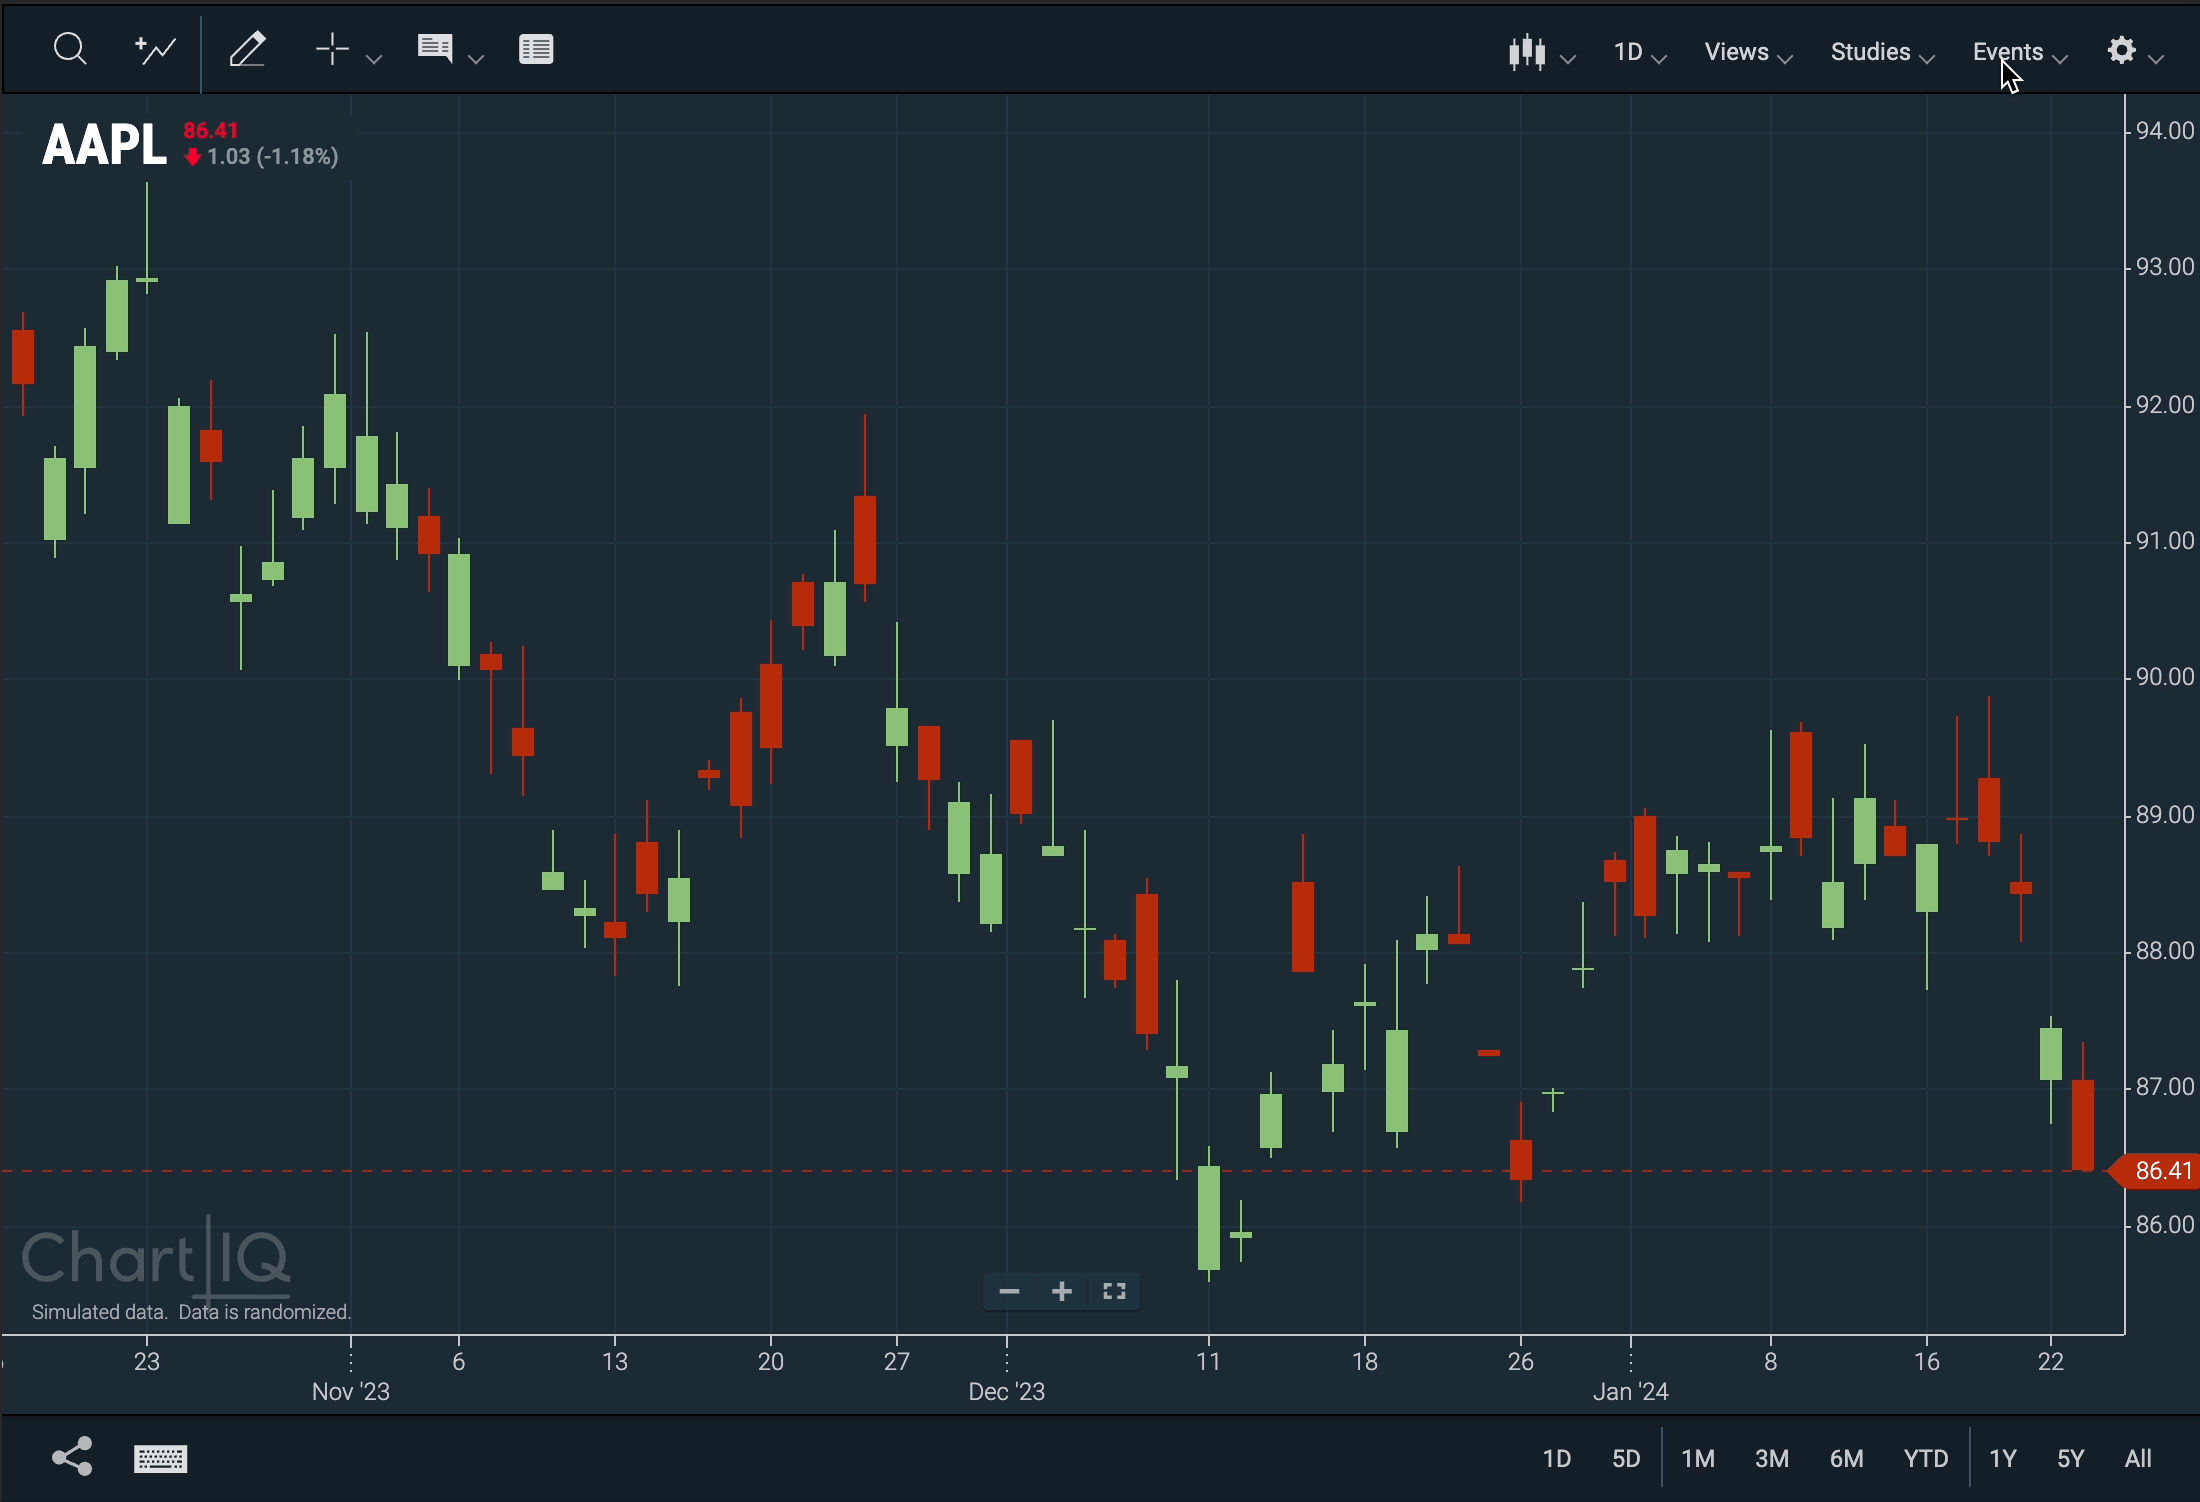2200x1502 pixels.
Task: Toggle full screen chart icon
Action: pyautogui.click(x=1115, y=1292)
